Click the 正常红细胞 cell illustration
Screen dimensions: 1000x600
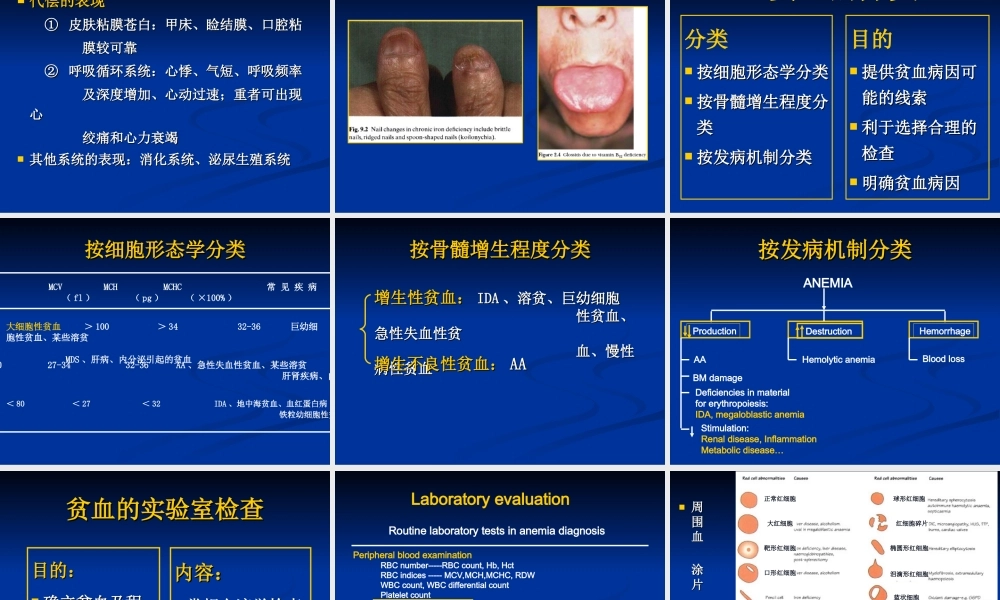point(749,500)
